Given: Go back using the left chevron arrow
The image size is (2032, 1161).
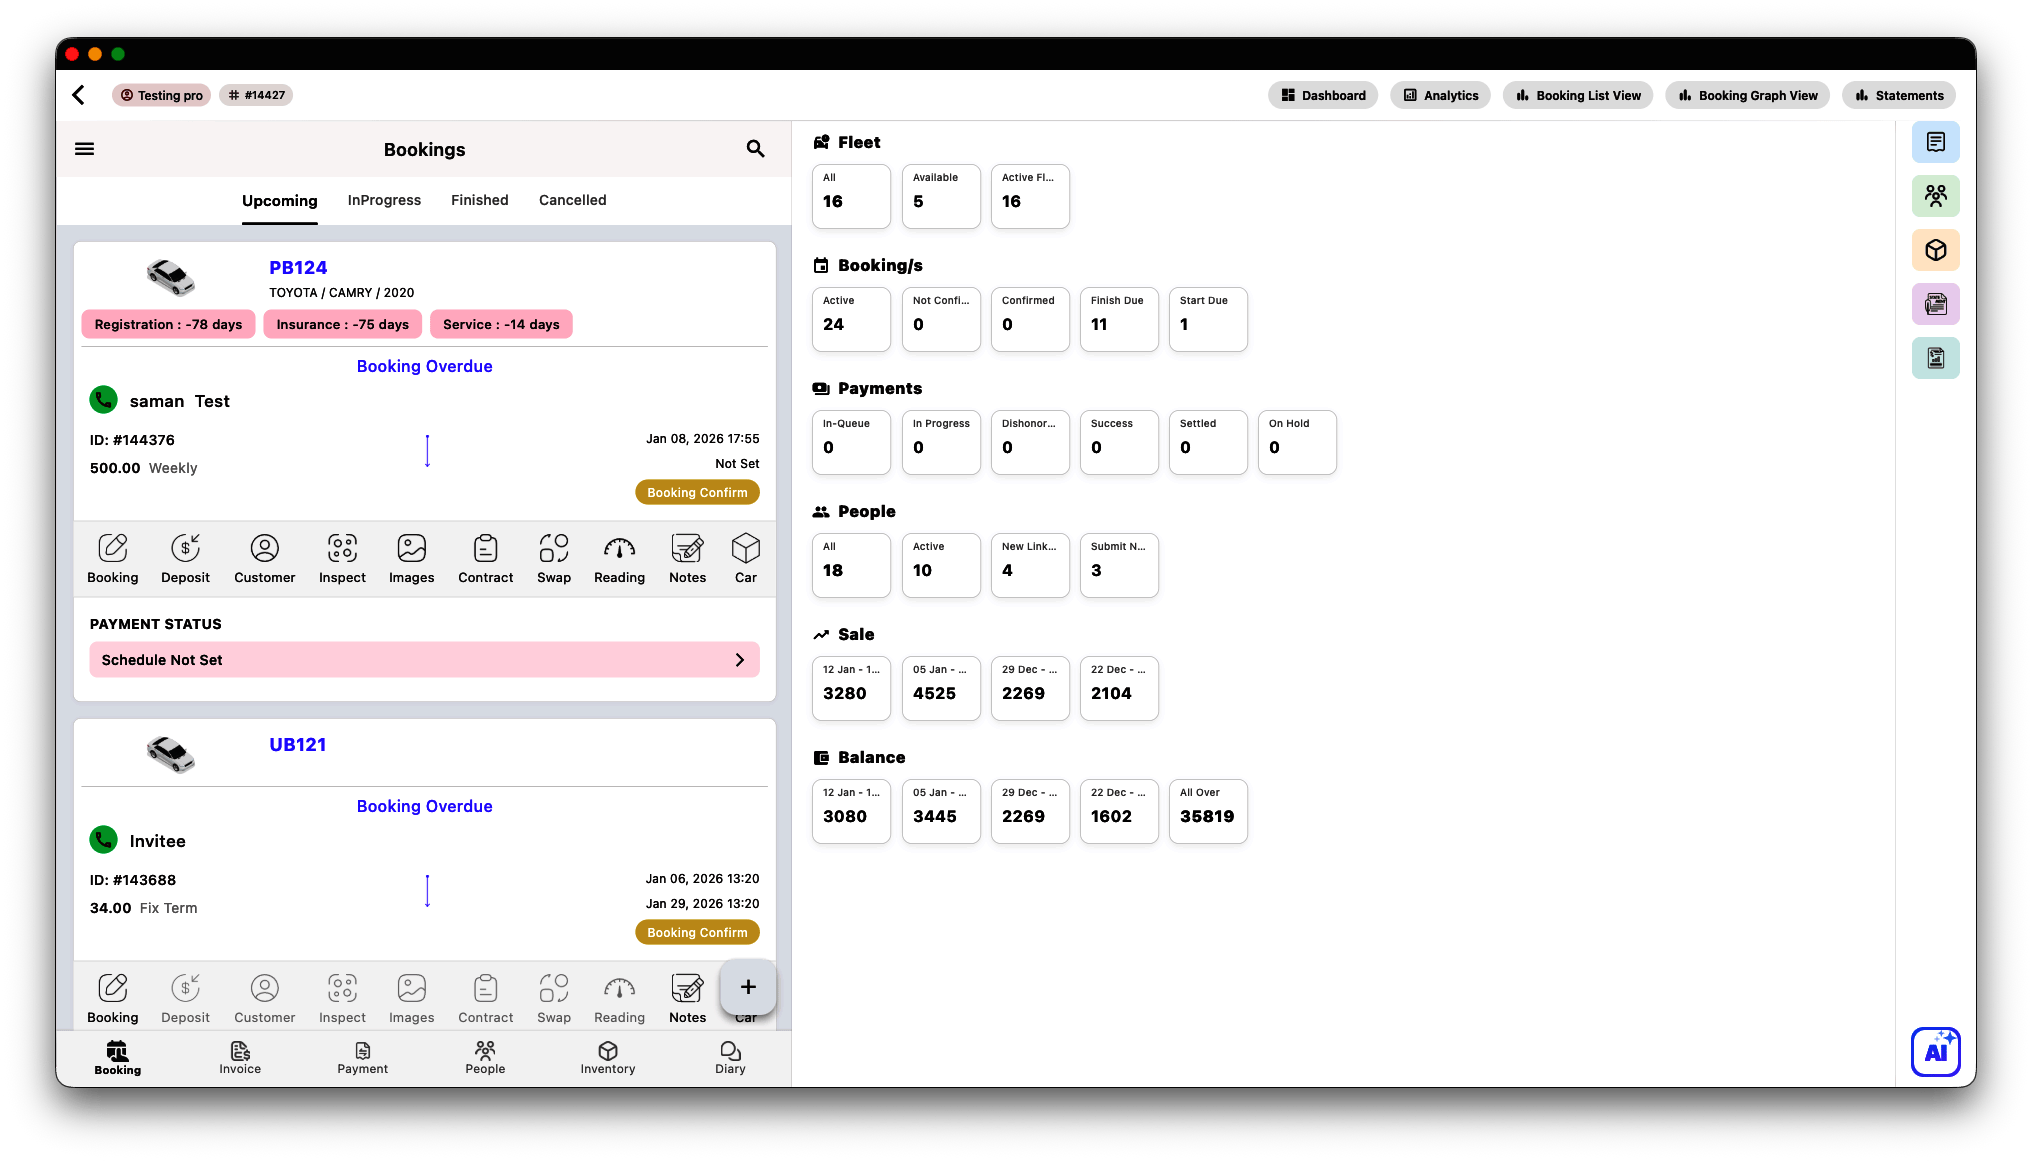Looking at the screenshot, I should coord(79,95).
